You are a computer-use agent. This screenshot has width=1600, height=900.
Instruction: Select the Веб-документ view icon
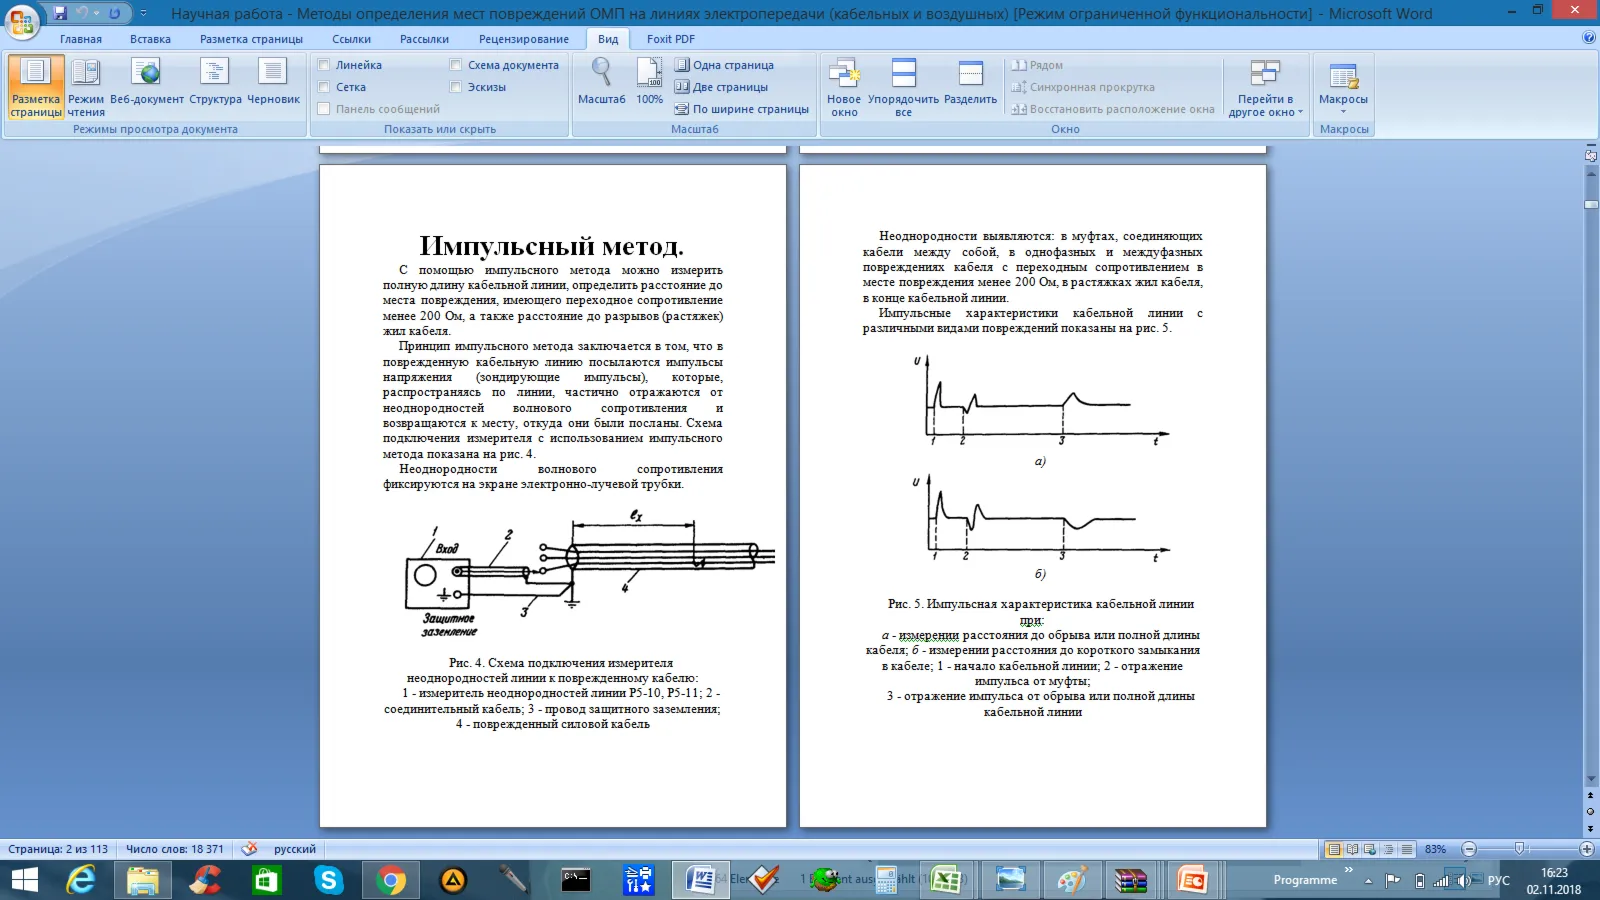click(147, 87)
